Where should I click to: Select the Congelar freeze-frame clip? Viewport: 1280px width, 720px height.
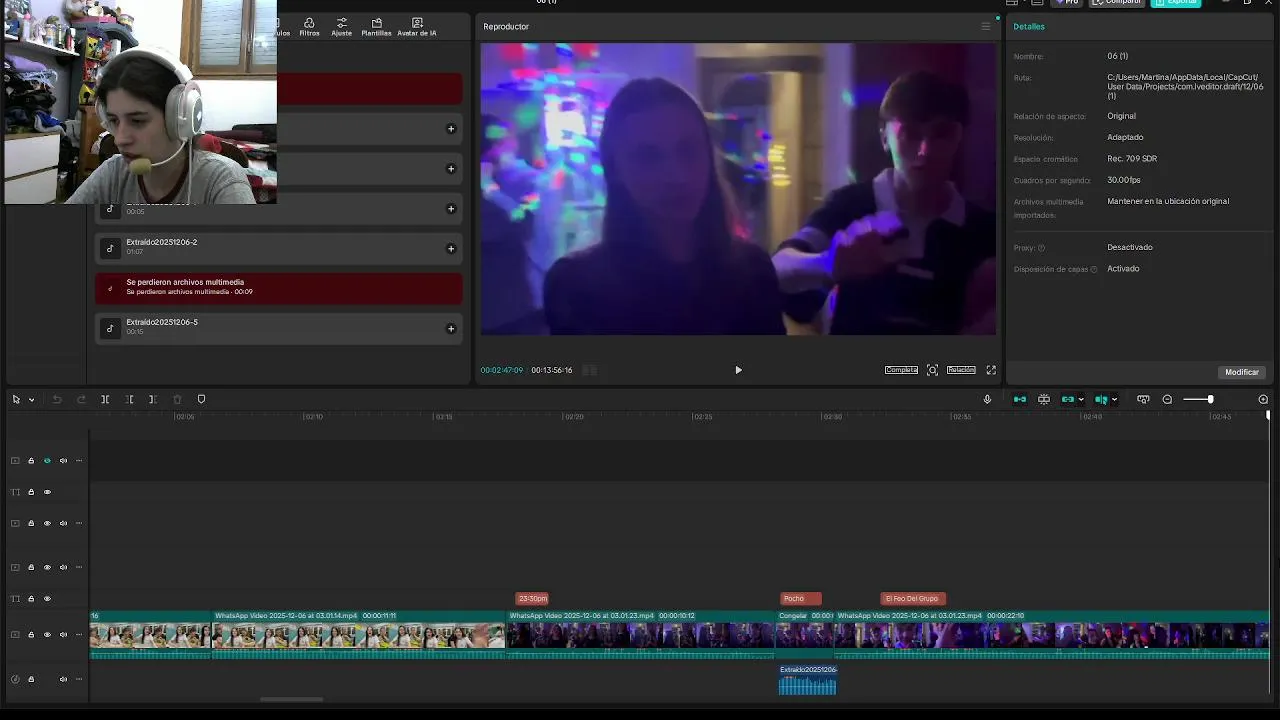(x=805, y=635)
